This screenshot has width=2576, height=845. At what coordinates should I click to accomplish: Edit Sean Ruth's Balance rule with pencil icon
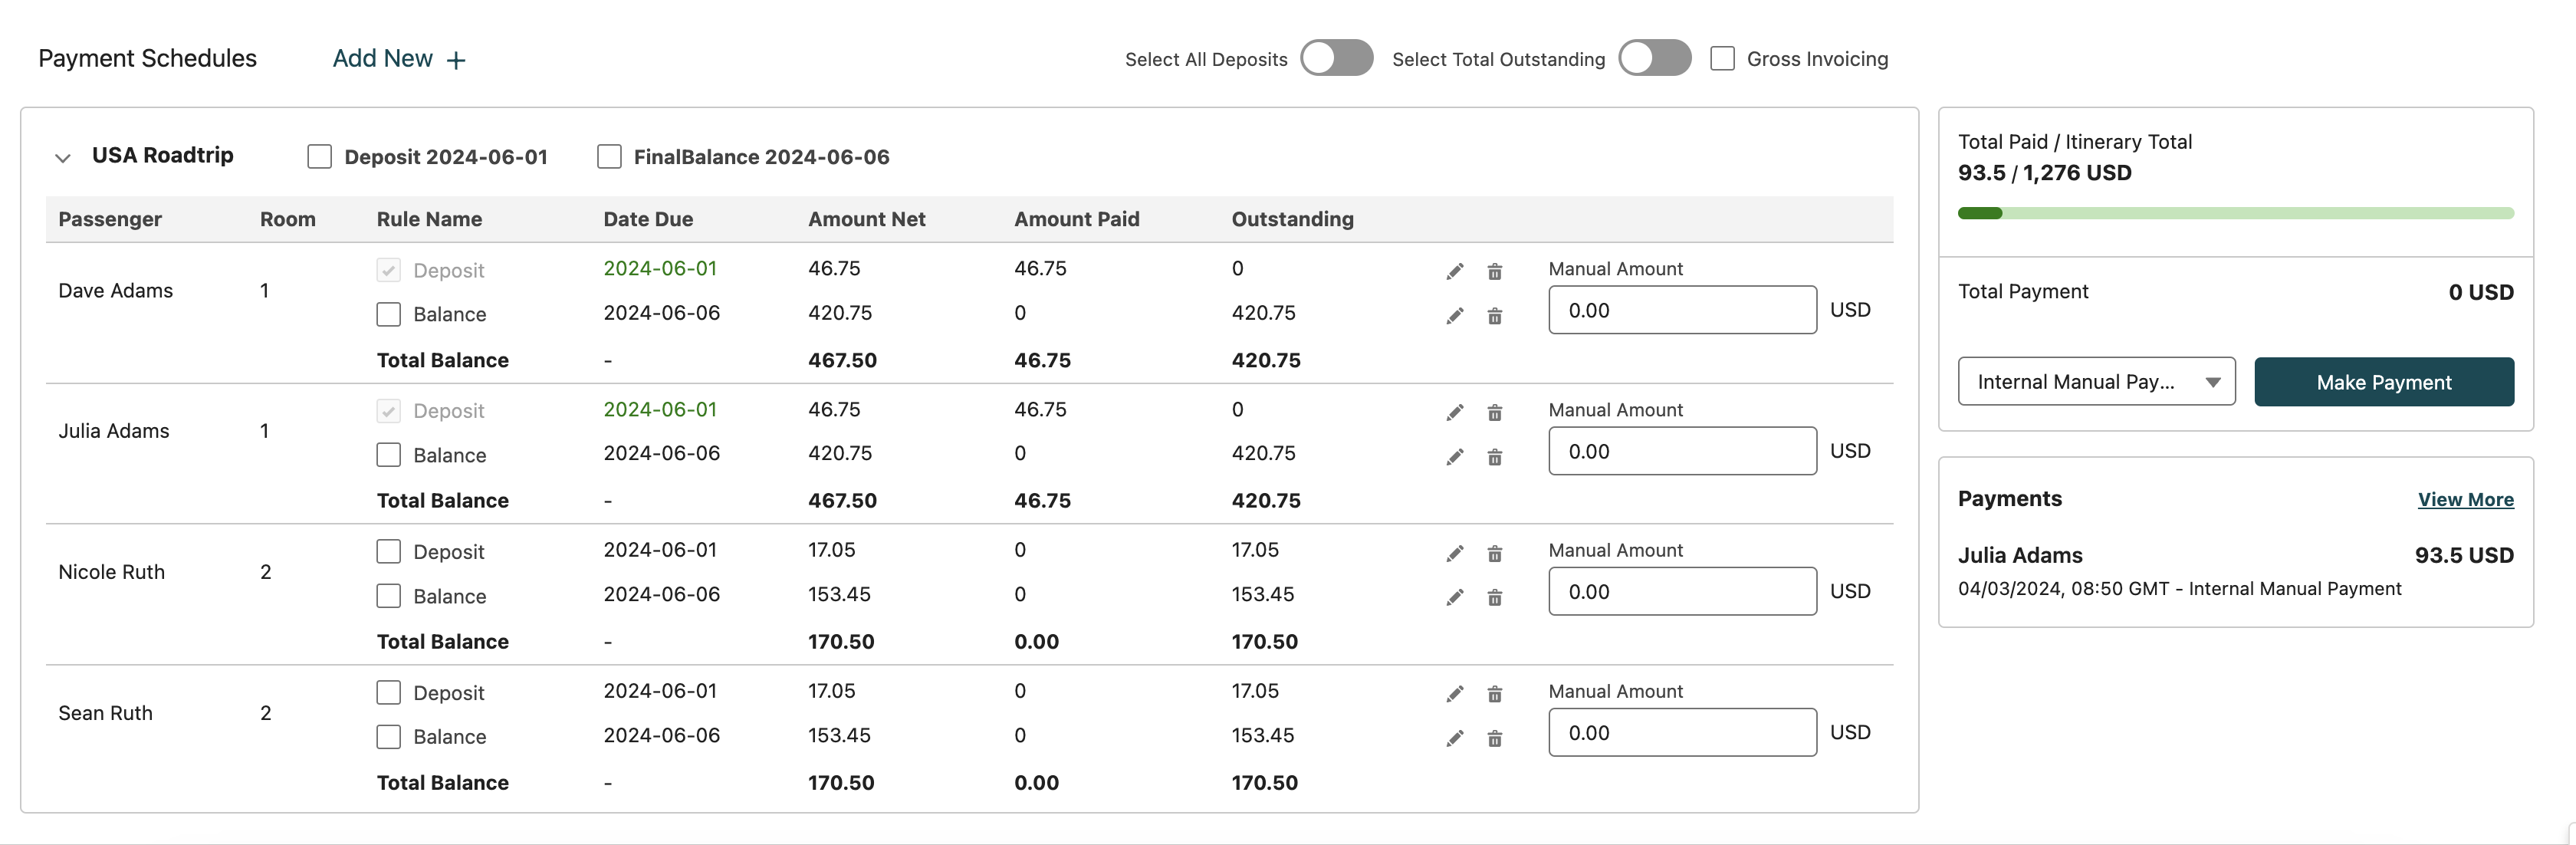1454,738
